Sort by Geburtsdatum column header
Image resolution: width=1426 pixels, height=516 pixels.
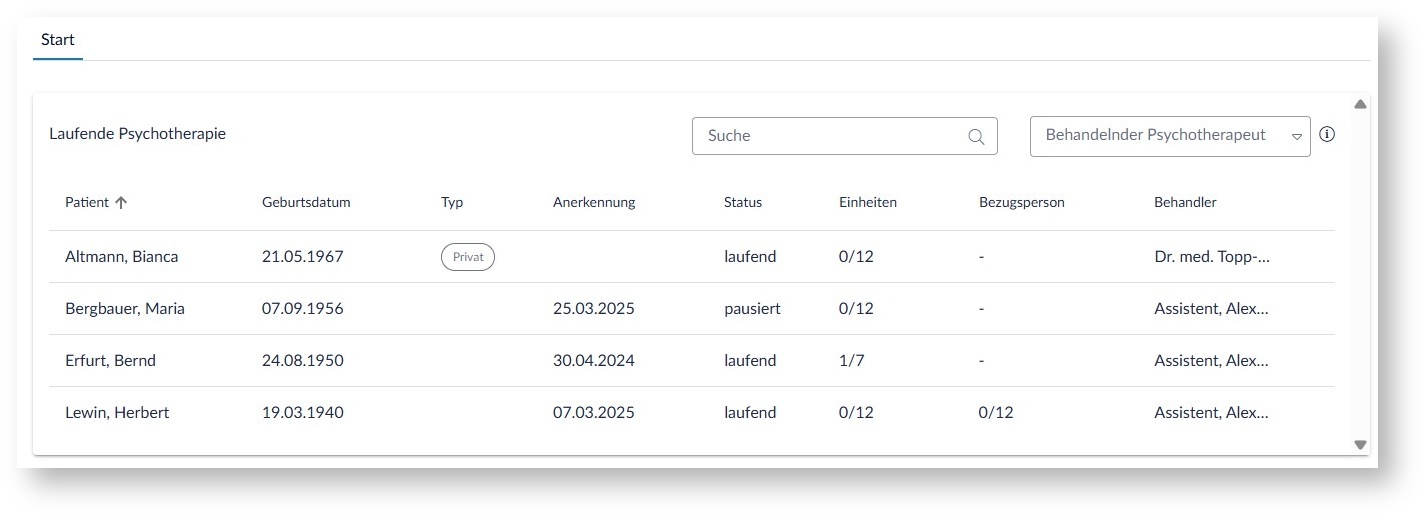coord(306,203)
